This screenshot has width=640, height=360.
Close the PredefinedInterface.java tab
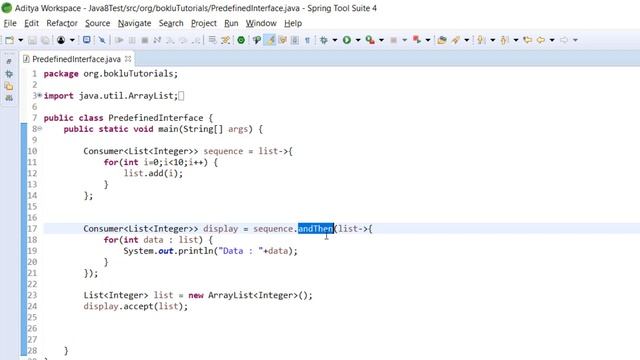[128, 59]
